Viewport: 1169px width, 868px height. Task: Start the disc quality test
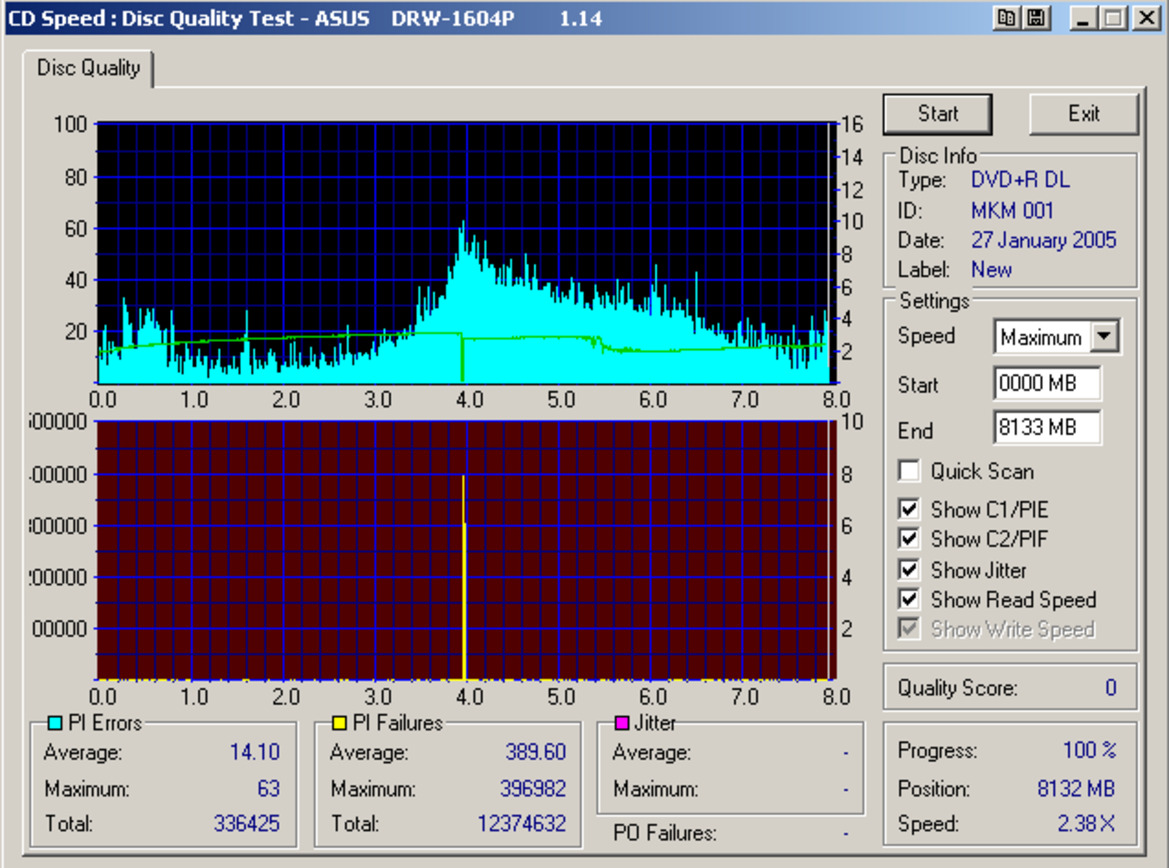coord(937,114)
